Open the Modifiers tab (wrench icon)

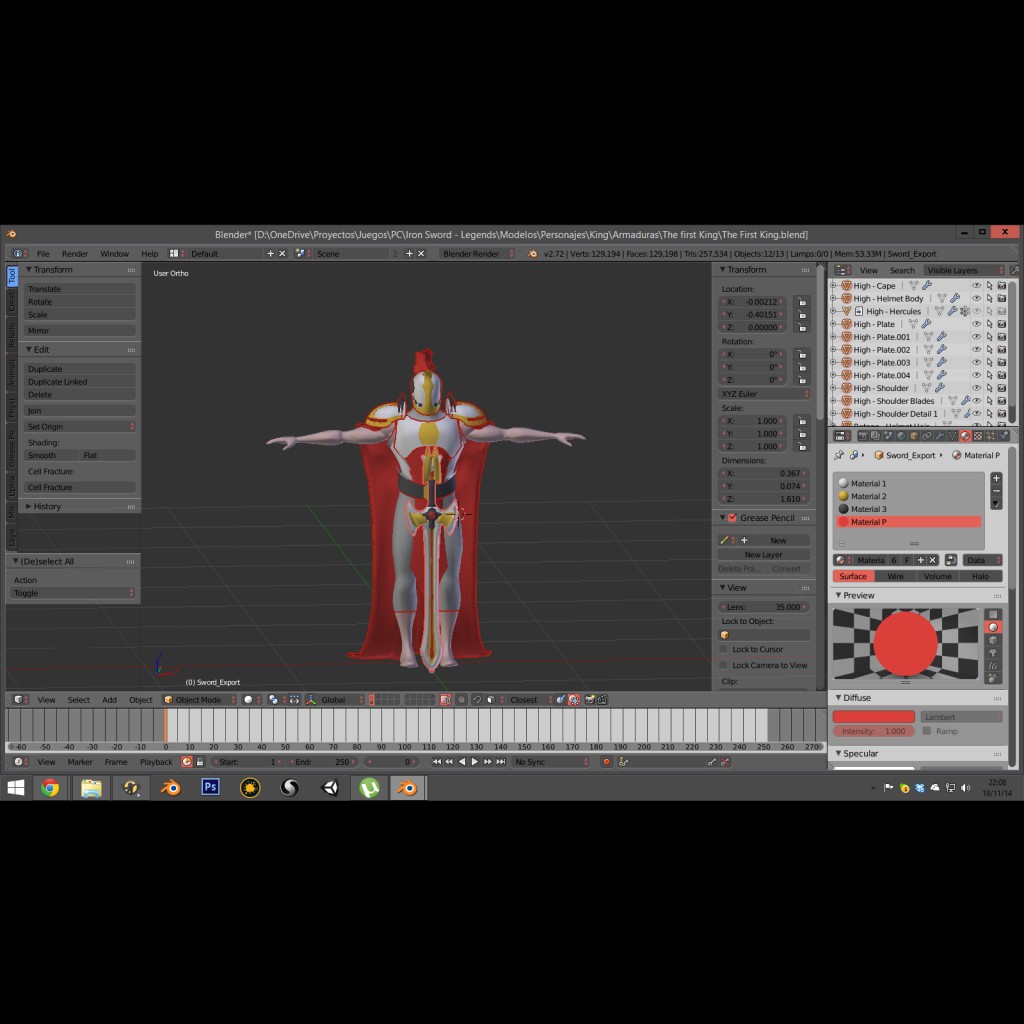point(939,437)
